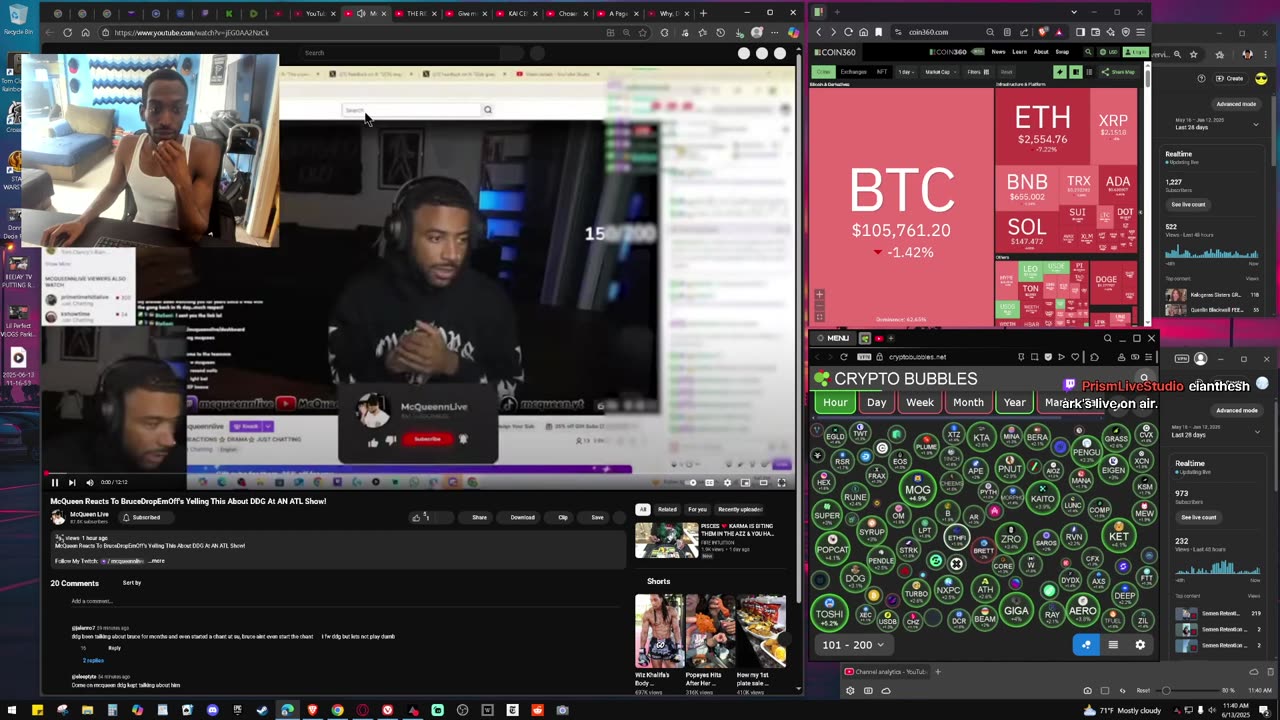Image resolution: width=1280 pixels, height=720 pixels.
Task: Open new tab in YouTube browser window
Action: pos(703,13)
